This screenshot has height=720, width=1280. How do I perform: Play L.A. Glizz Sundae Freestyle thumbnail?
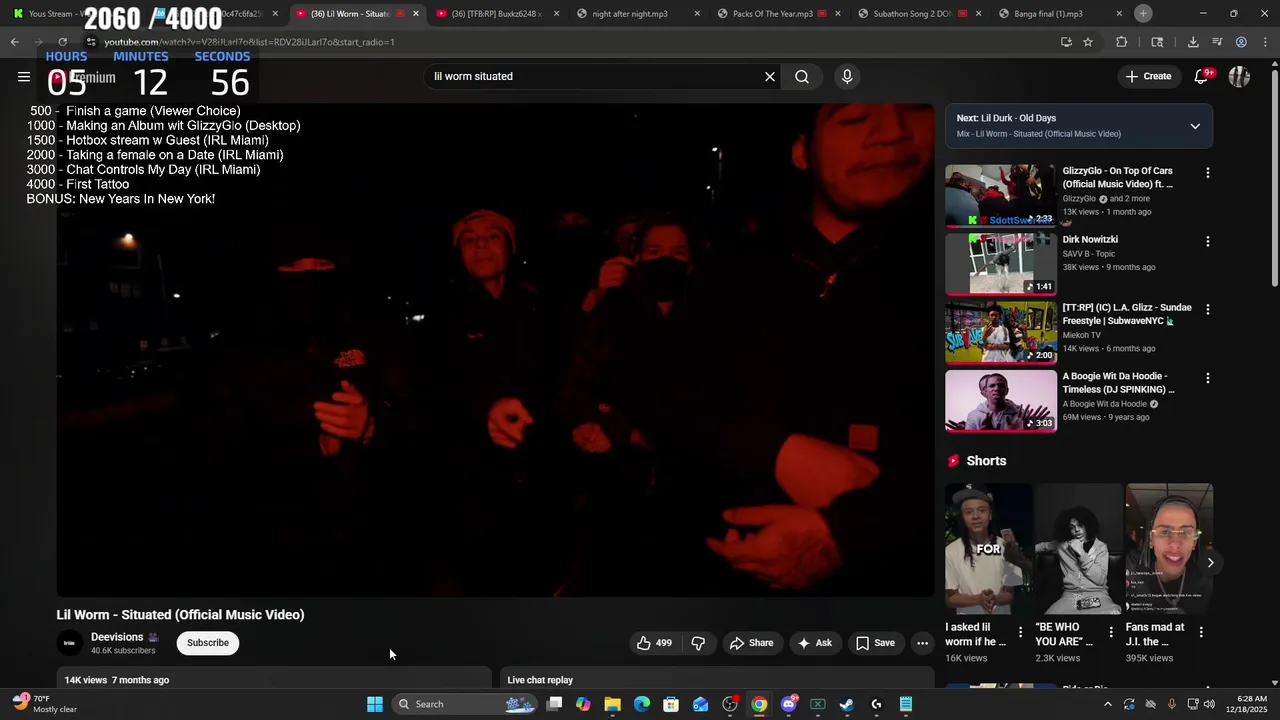[x=1000, y=333]
